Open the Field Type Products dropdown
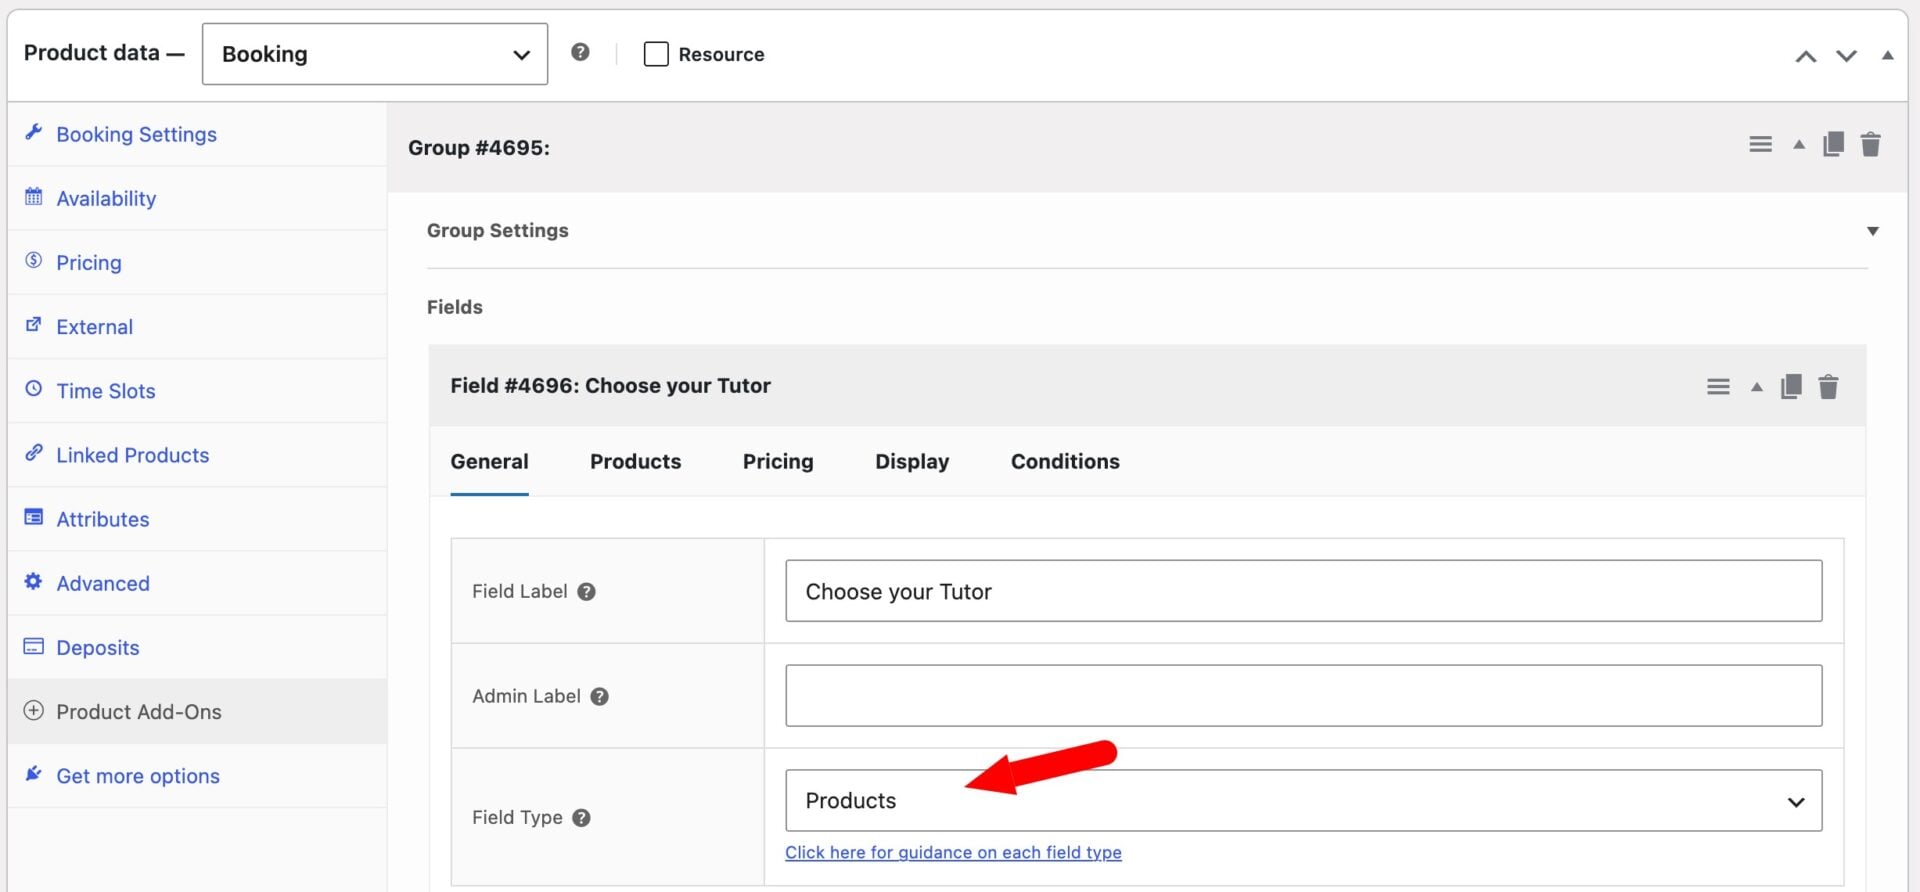The height and width of the screenshot is (892, 1920). [1303, 800]
